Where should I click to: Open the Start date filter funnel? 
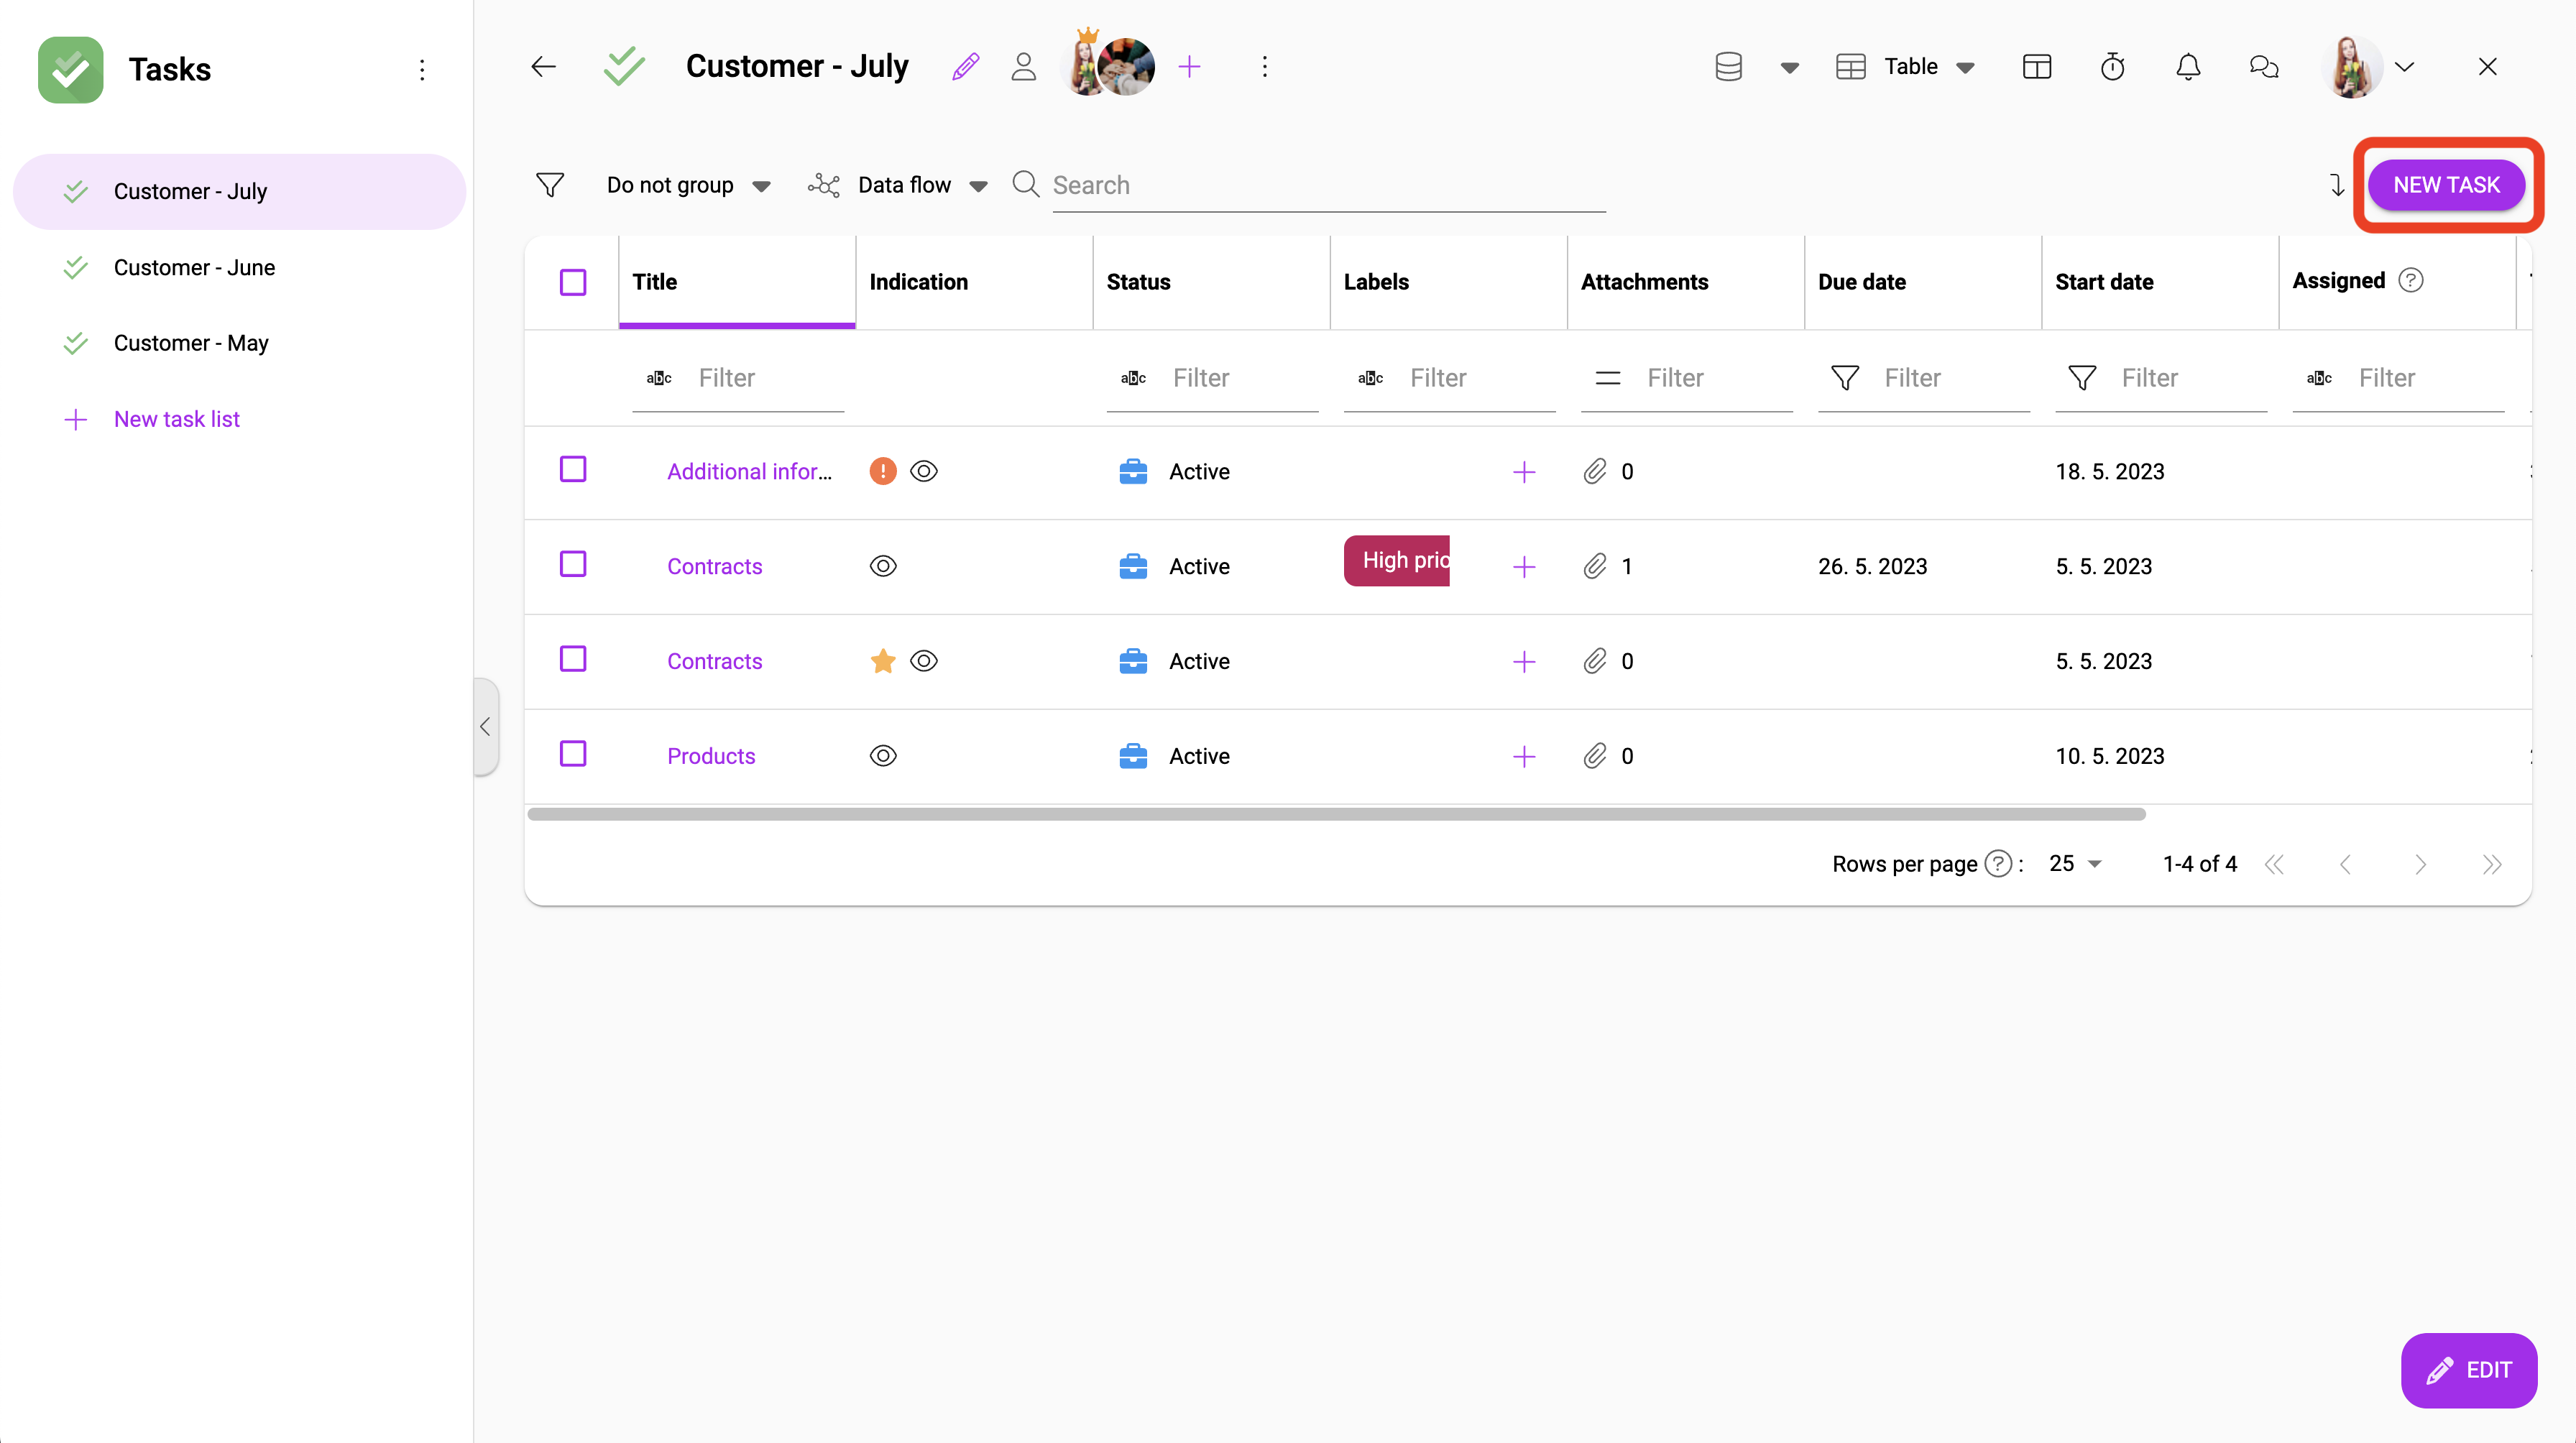coord(2082,378)
